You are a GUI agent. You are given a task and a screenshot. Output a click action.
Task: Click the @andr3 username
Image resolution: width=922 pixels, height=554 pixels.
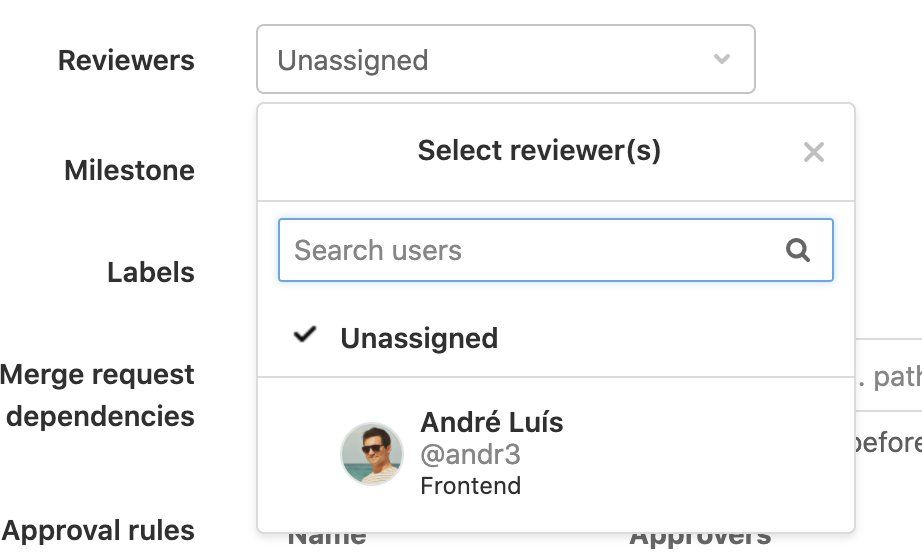470,455
